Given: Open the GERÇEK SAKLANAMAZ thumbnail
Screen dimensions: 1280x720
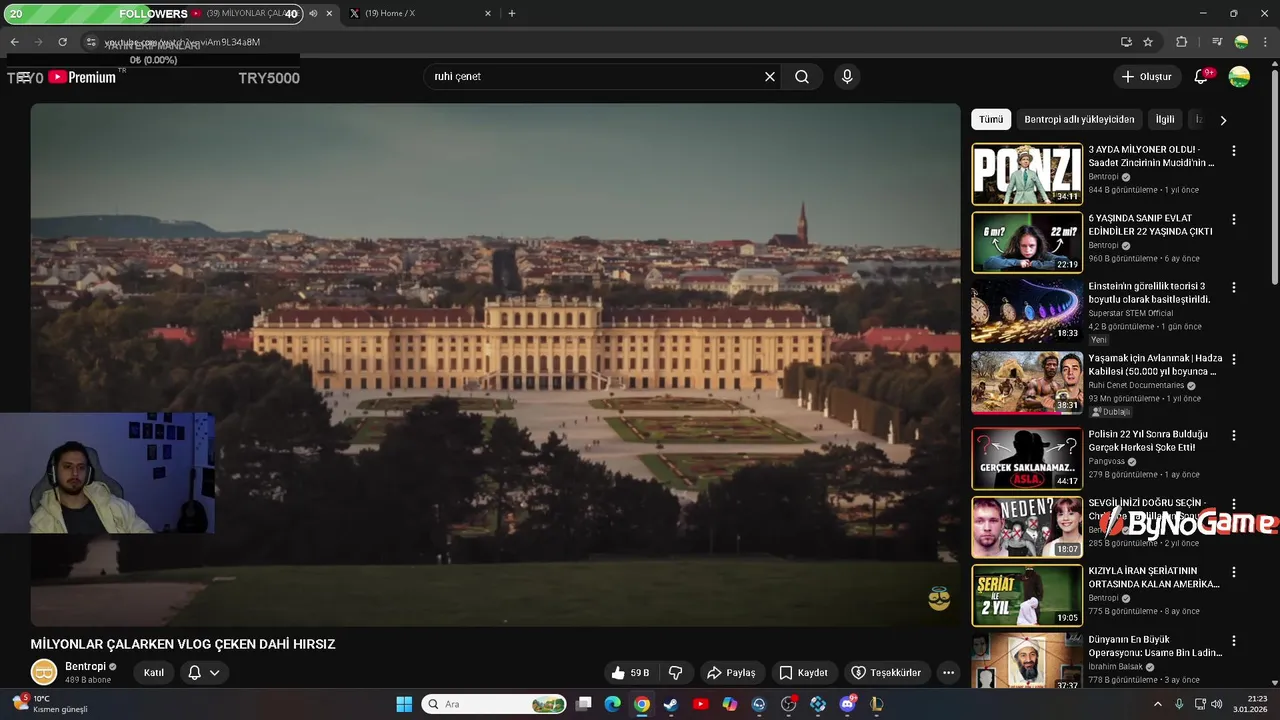Looking at the screenshot, I should (1027, 458).
